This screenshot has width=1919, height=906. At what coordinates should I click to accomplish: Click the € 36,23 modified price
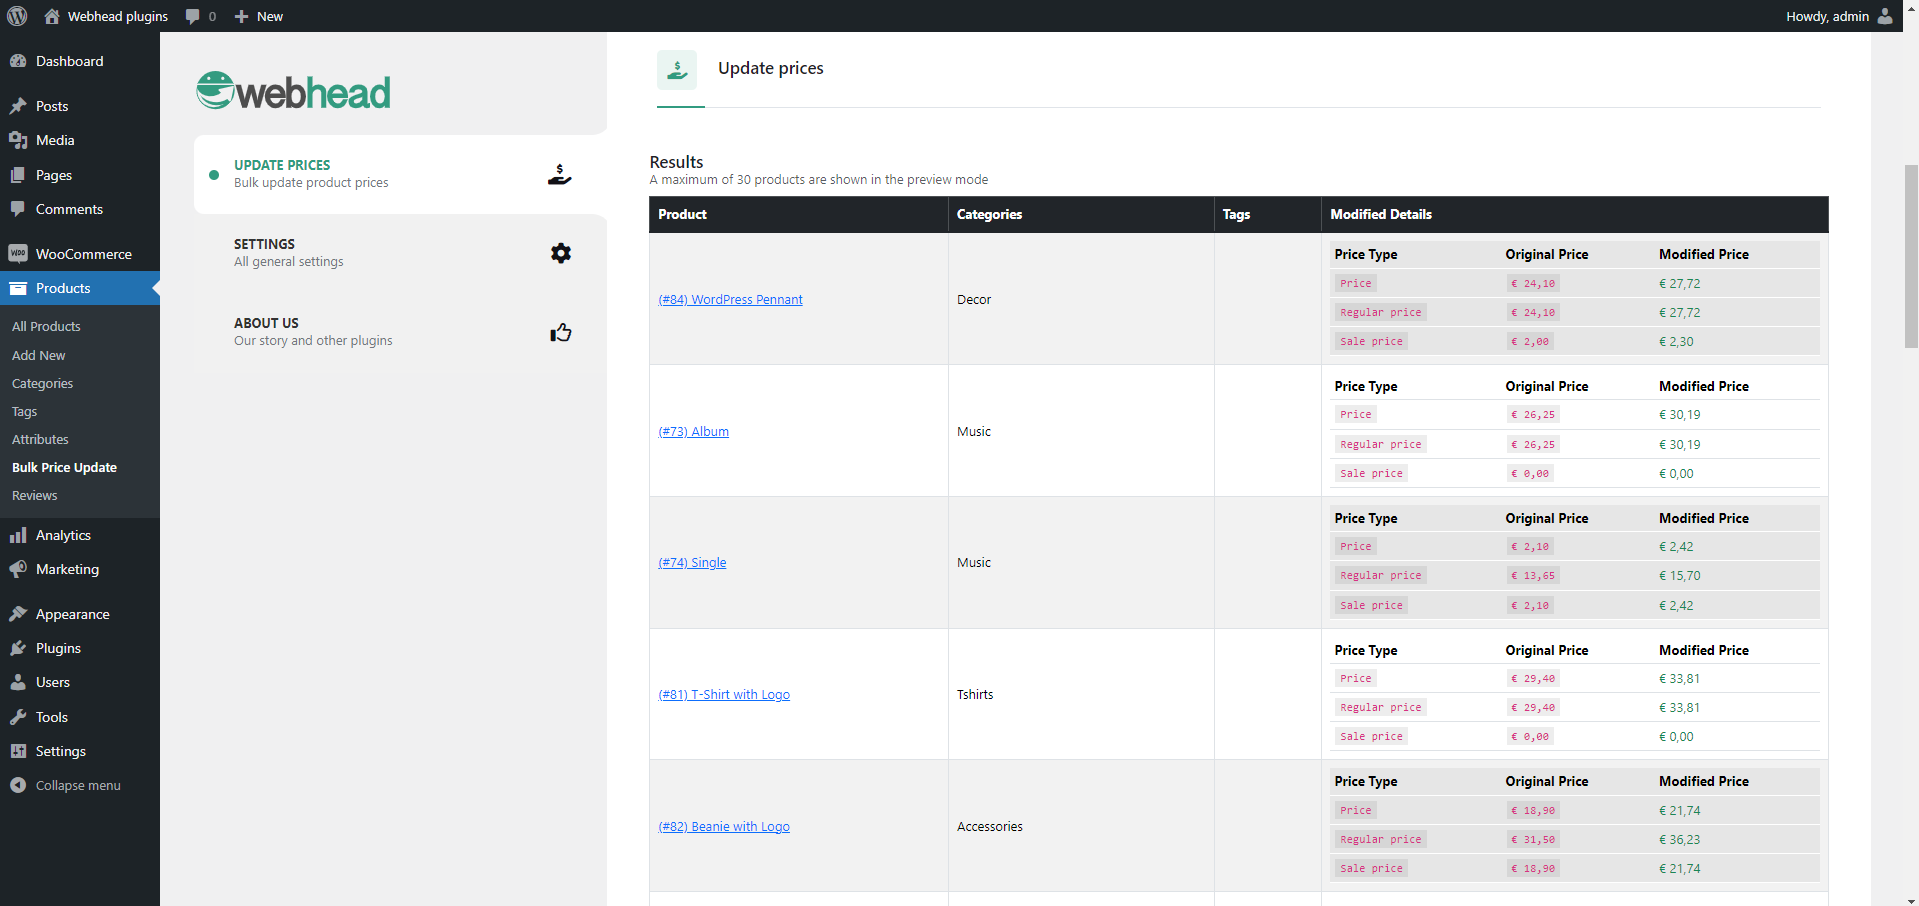tap(1679, 839)
